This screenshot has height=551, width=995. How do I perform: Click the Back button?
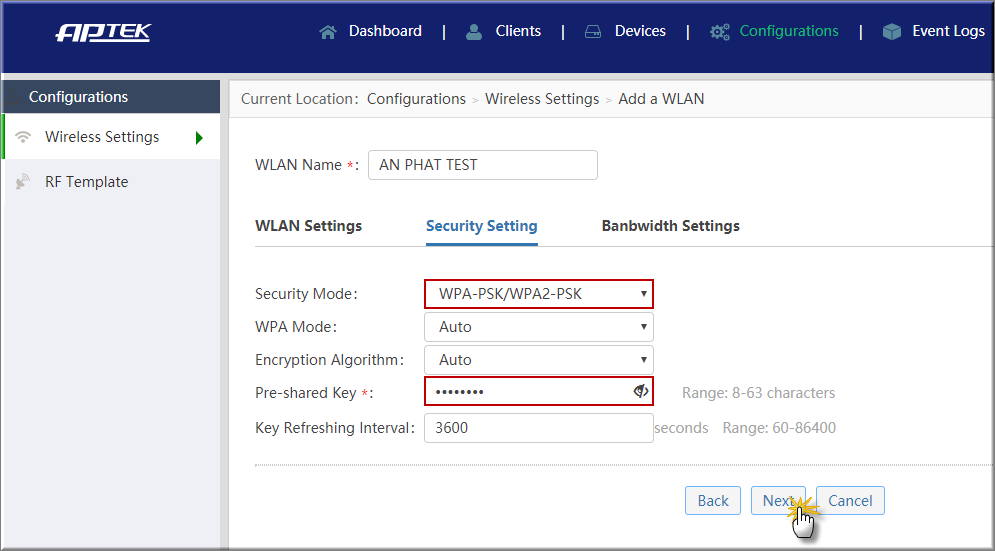[713, 501]
